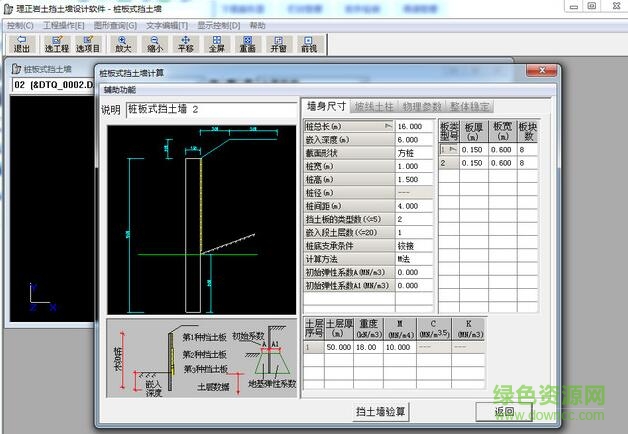Click the 全屏 full screen icon

[216, 43]
